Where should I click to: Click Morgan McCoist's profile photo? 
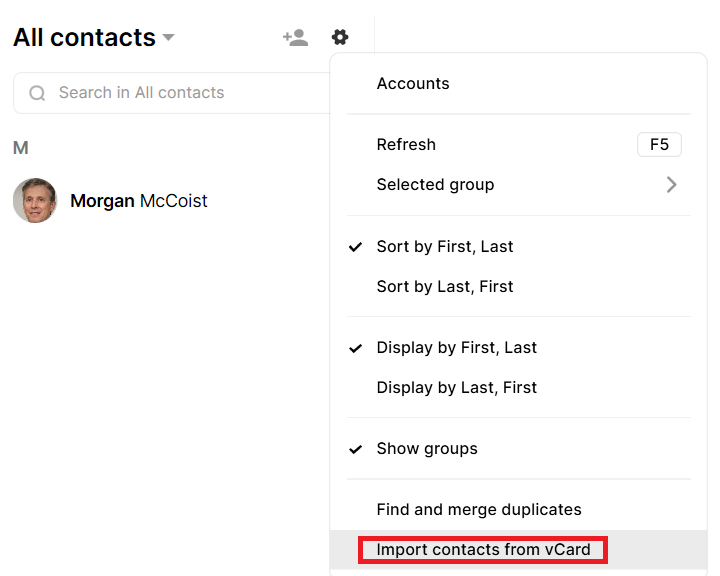35,201
